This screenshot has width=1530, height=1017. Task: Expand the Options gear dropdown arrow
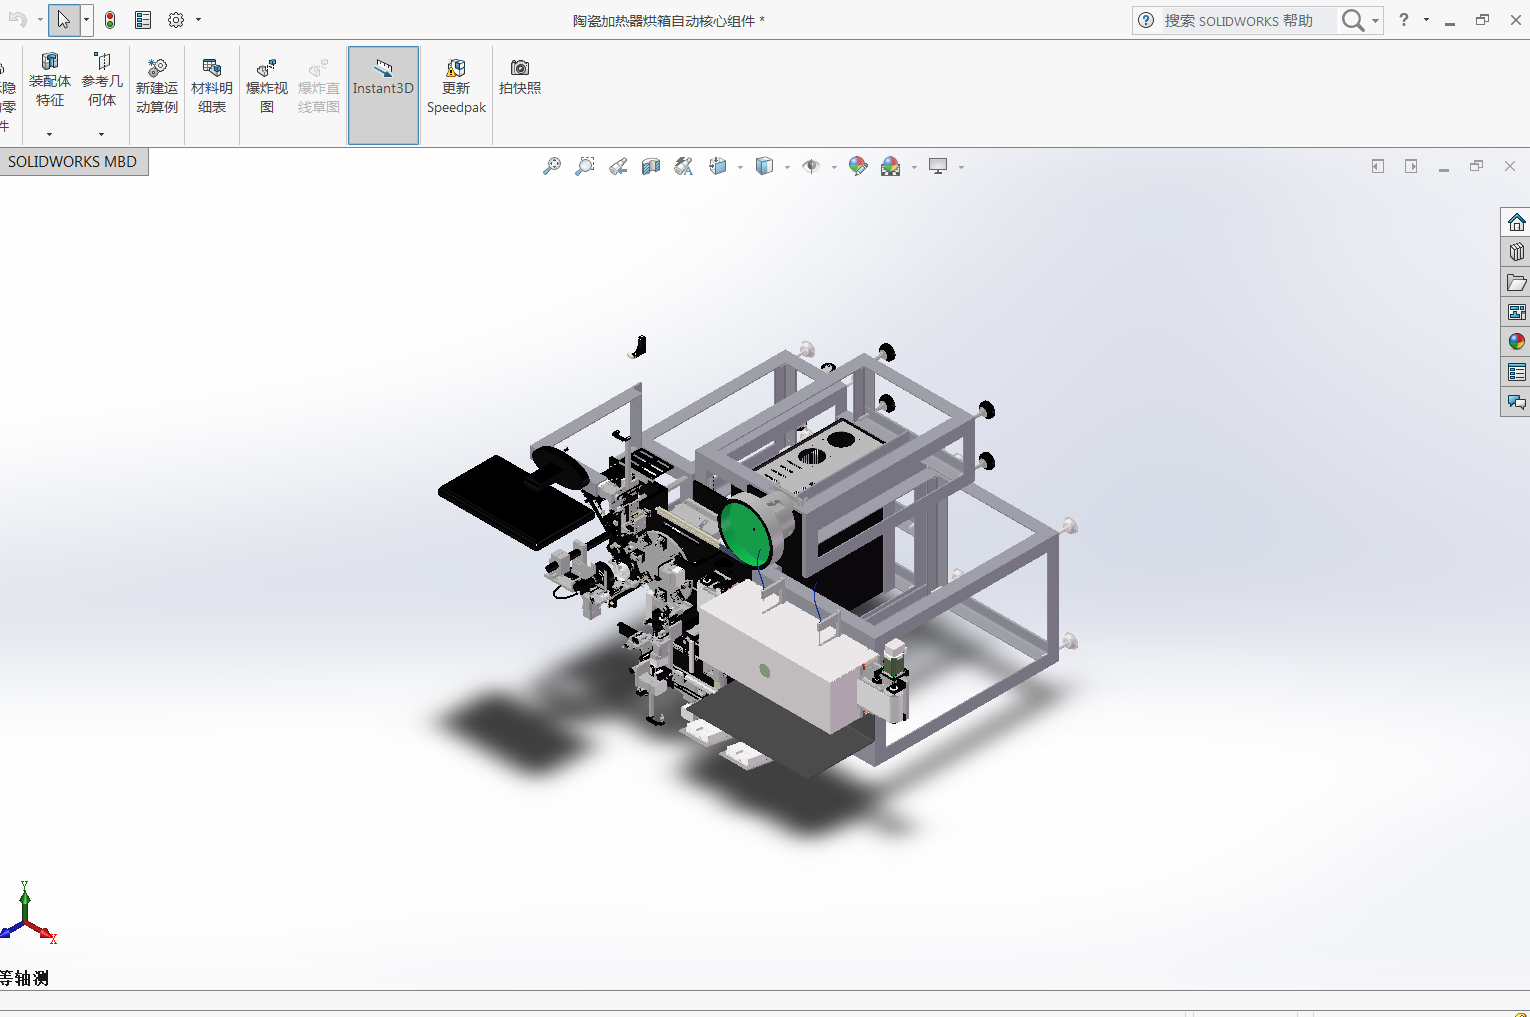point(198,20)
